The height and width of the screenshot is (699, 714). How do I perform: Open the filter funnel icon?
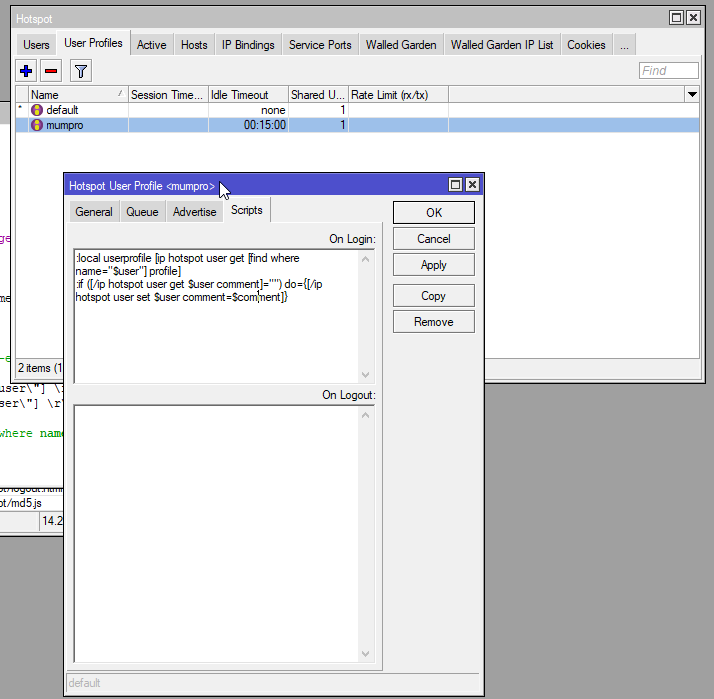tap(81, 71)
